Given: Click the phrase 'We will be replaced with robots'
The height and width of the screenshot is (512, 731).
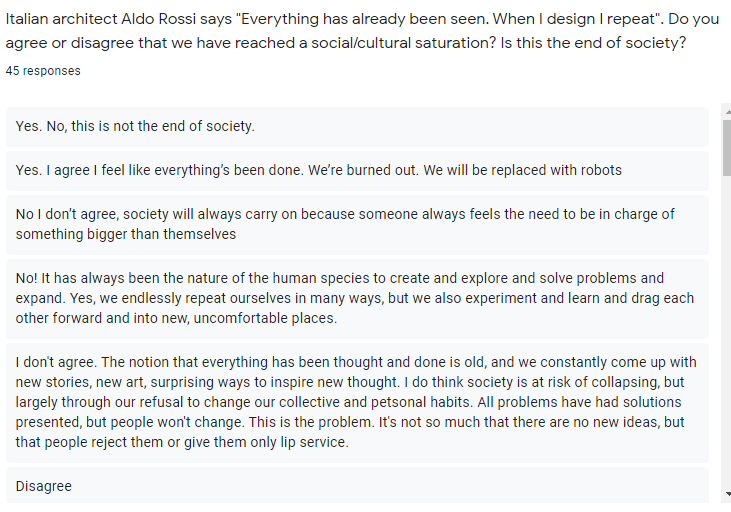Looking at the screenshot, I should 522,170.
